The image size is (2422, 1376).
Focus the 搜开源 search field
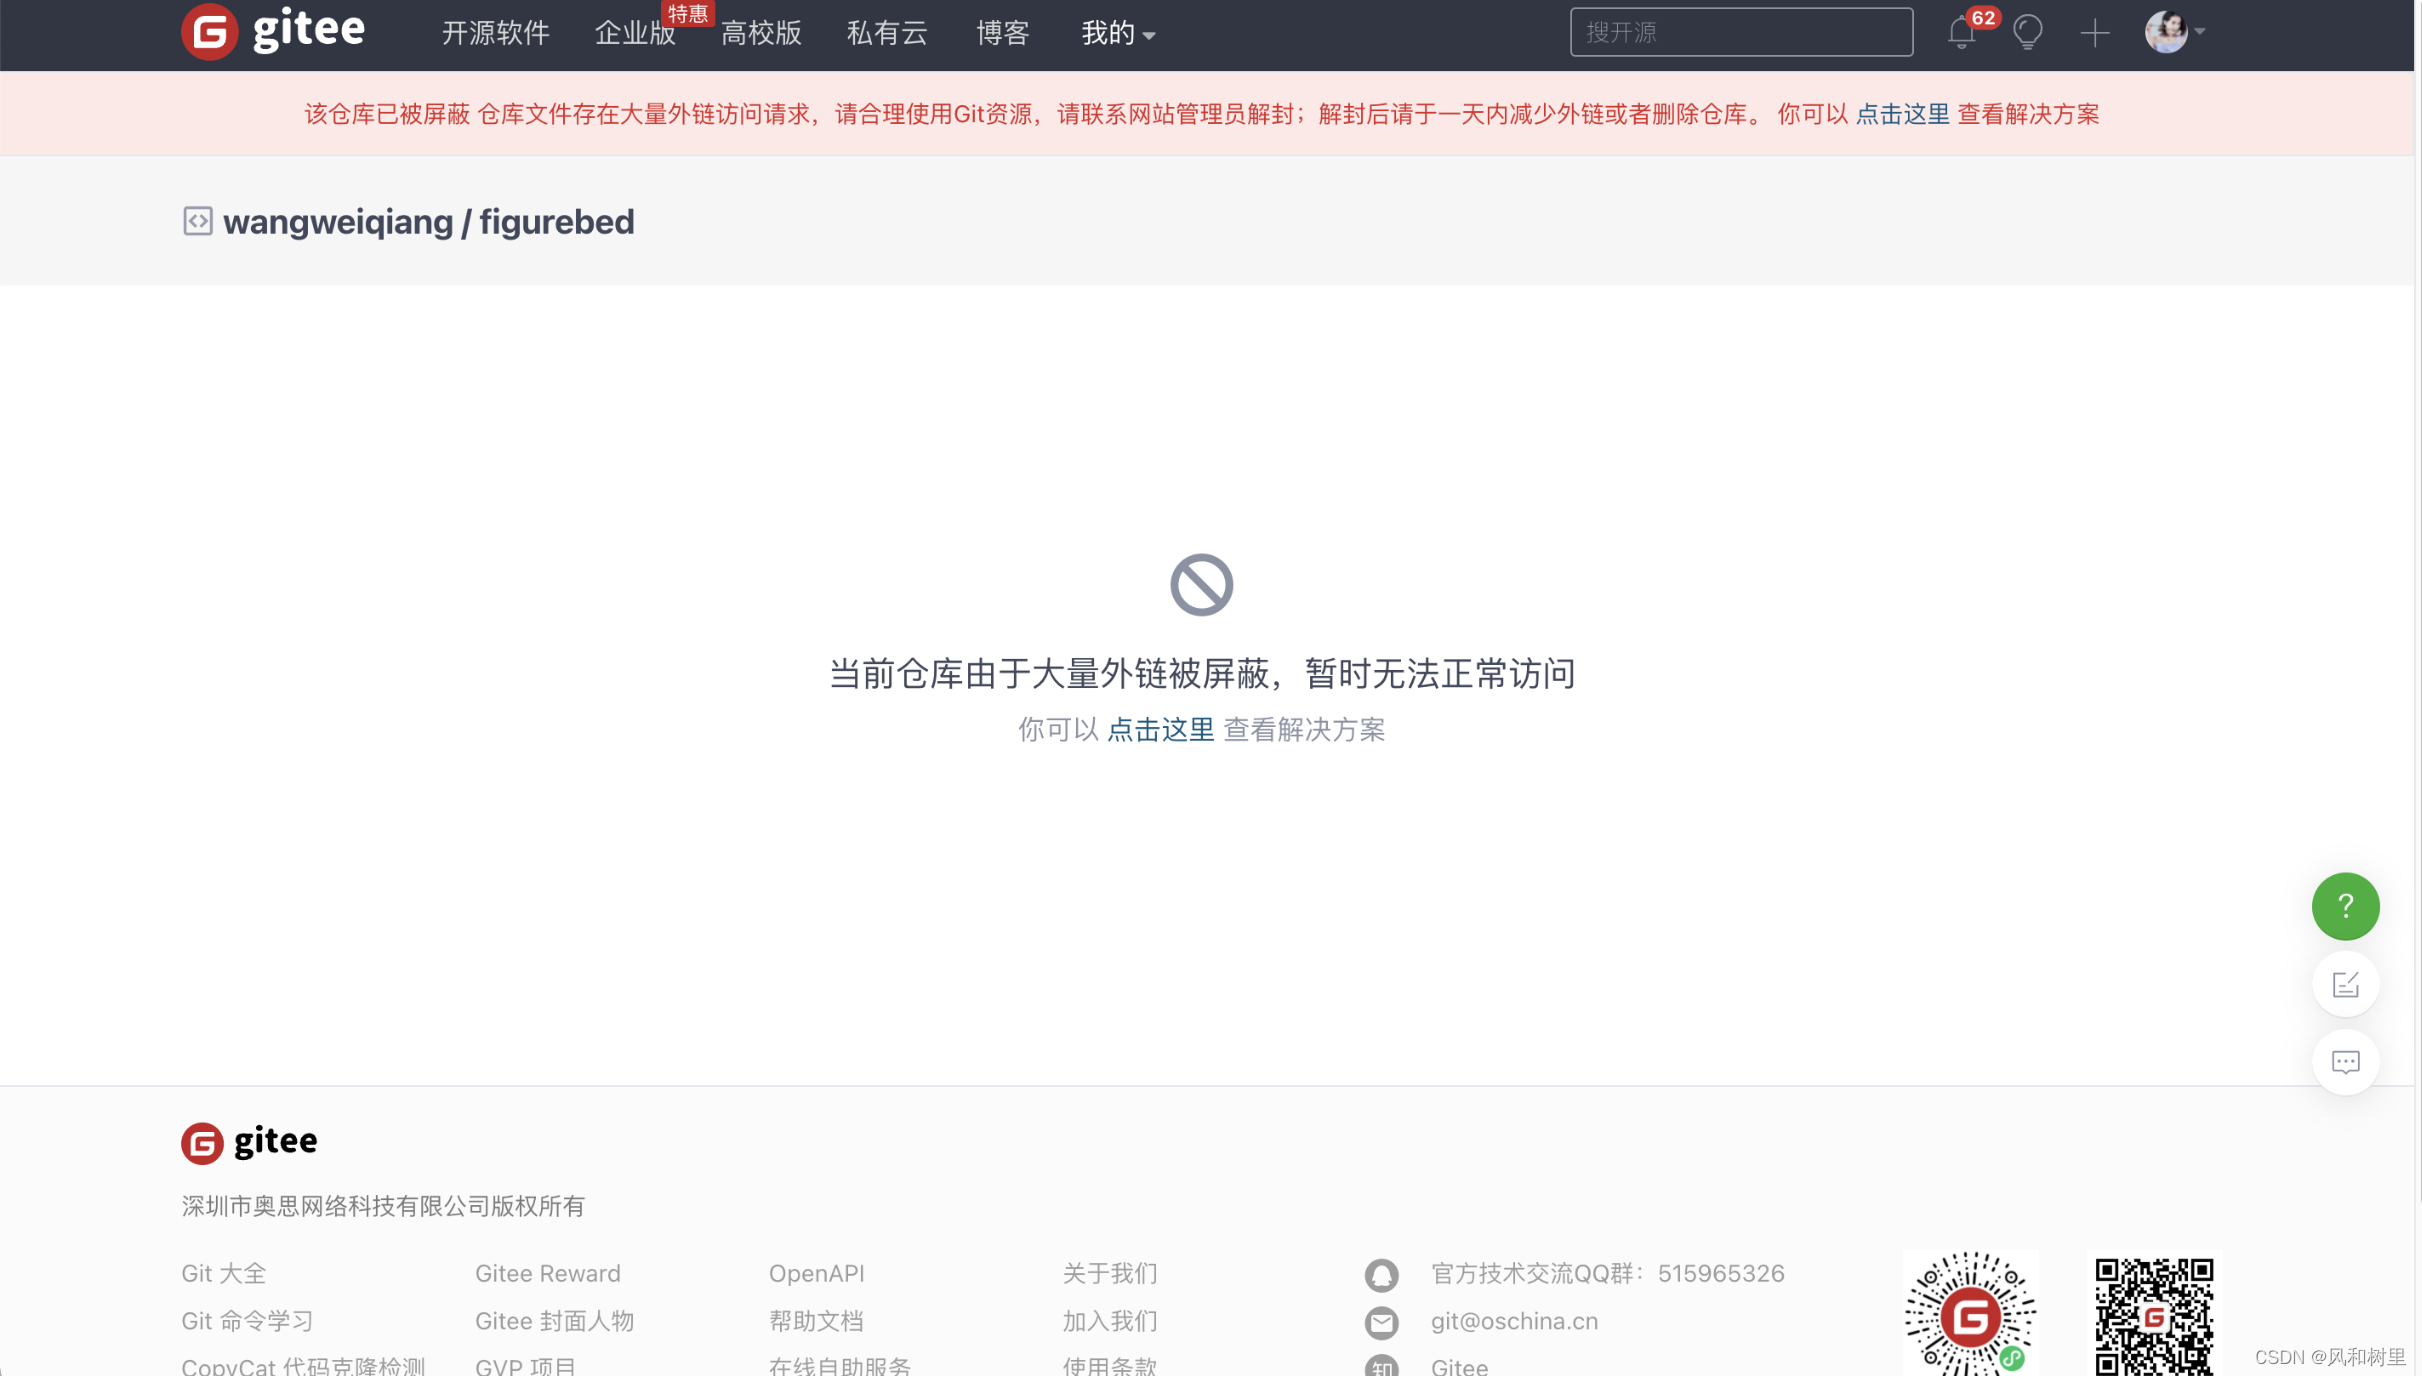point(1741,32)
